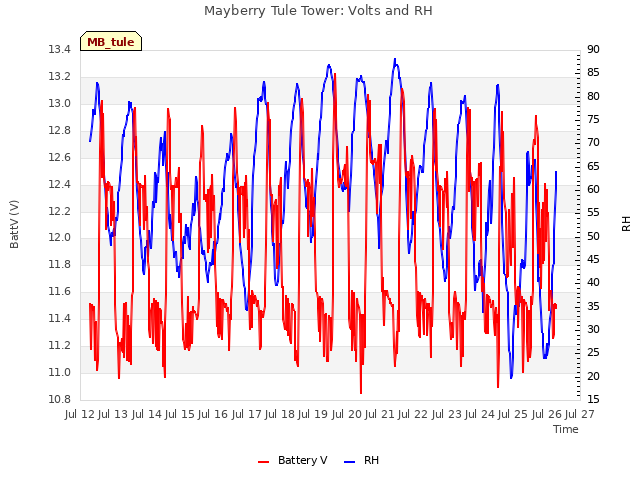Click the 80 RH axis tick
The image size is (640, 480).
(593, 96)
